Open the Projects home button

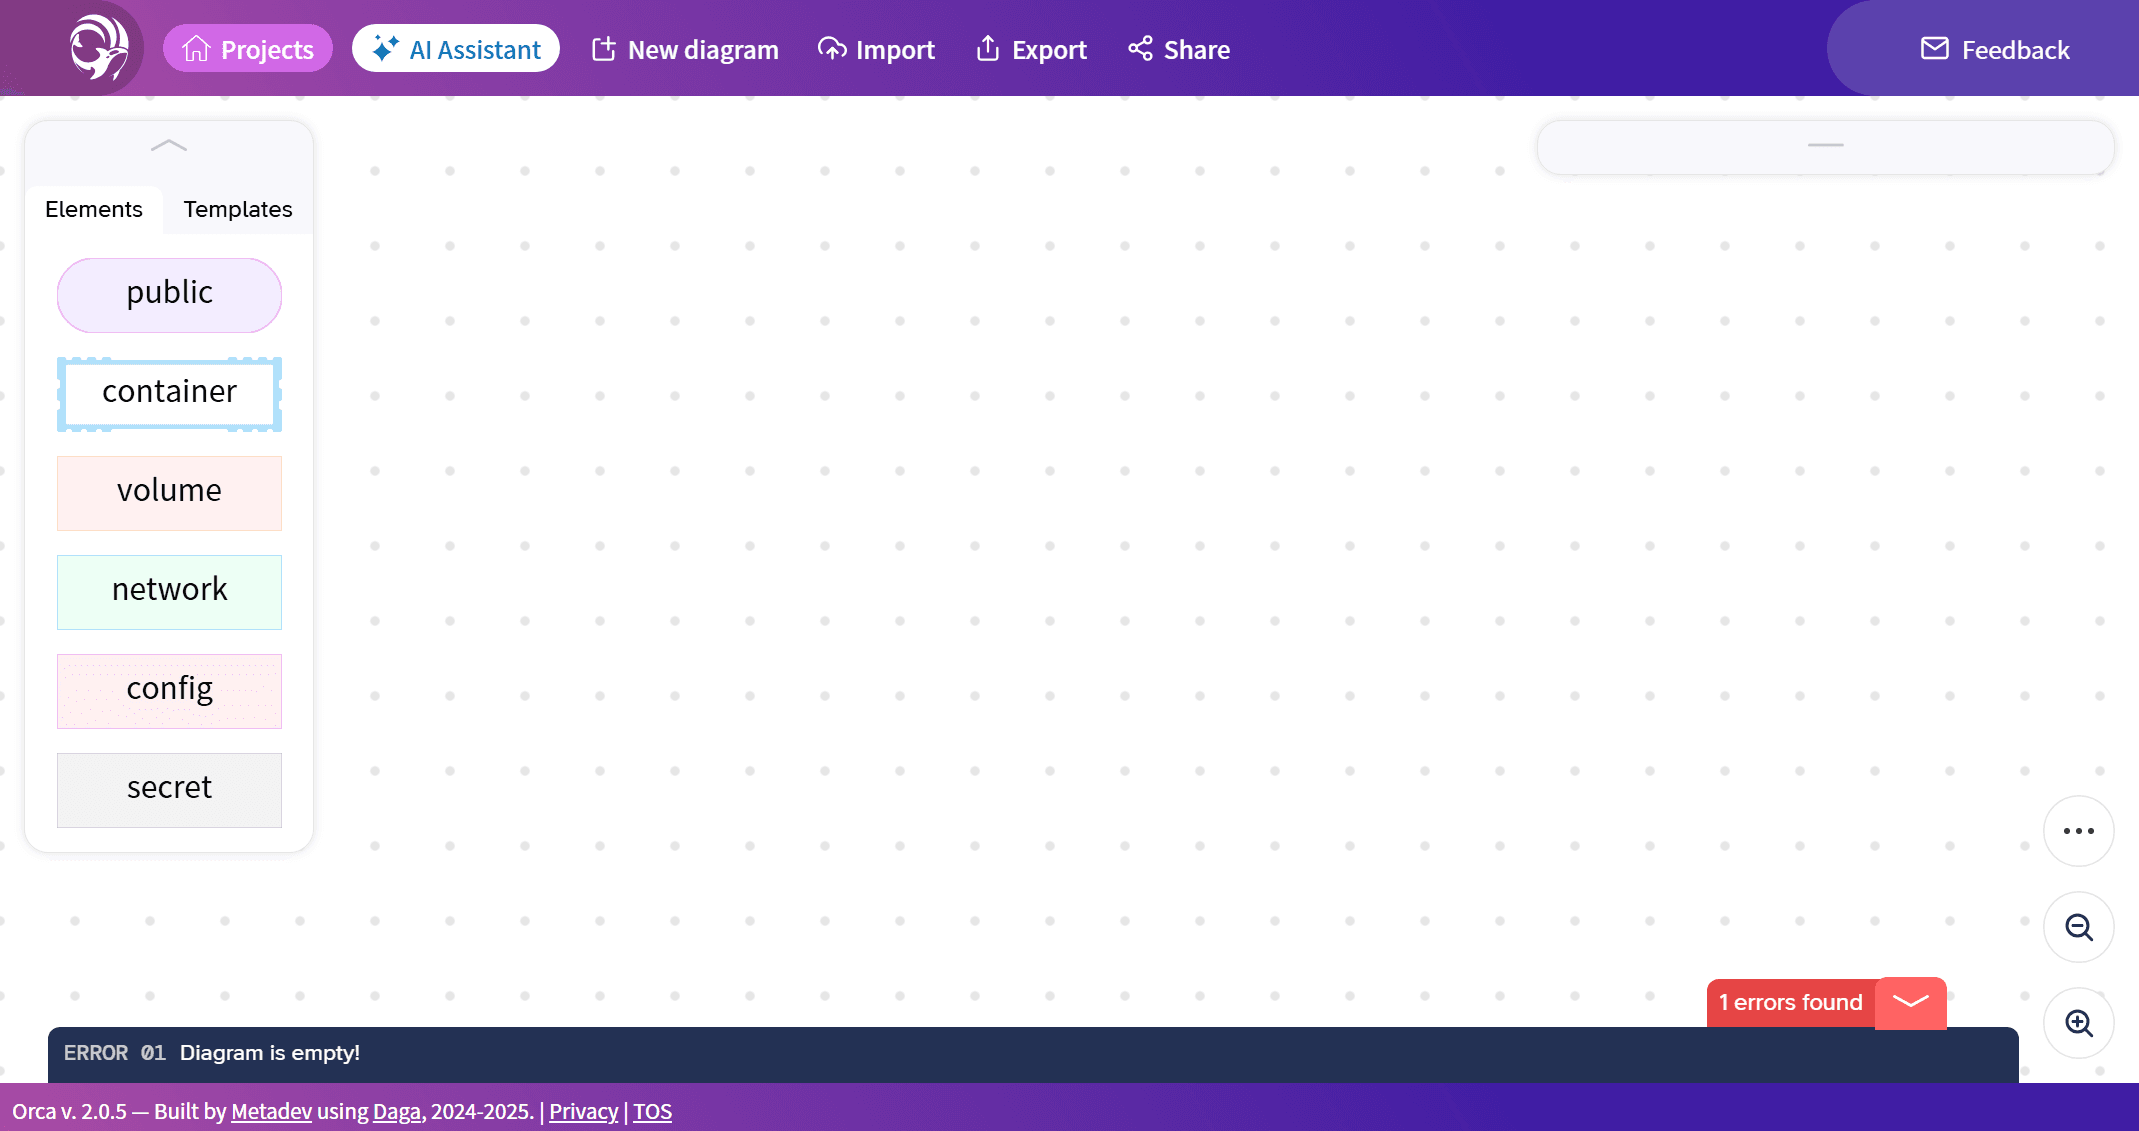point(247,49)
